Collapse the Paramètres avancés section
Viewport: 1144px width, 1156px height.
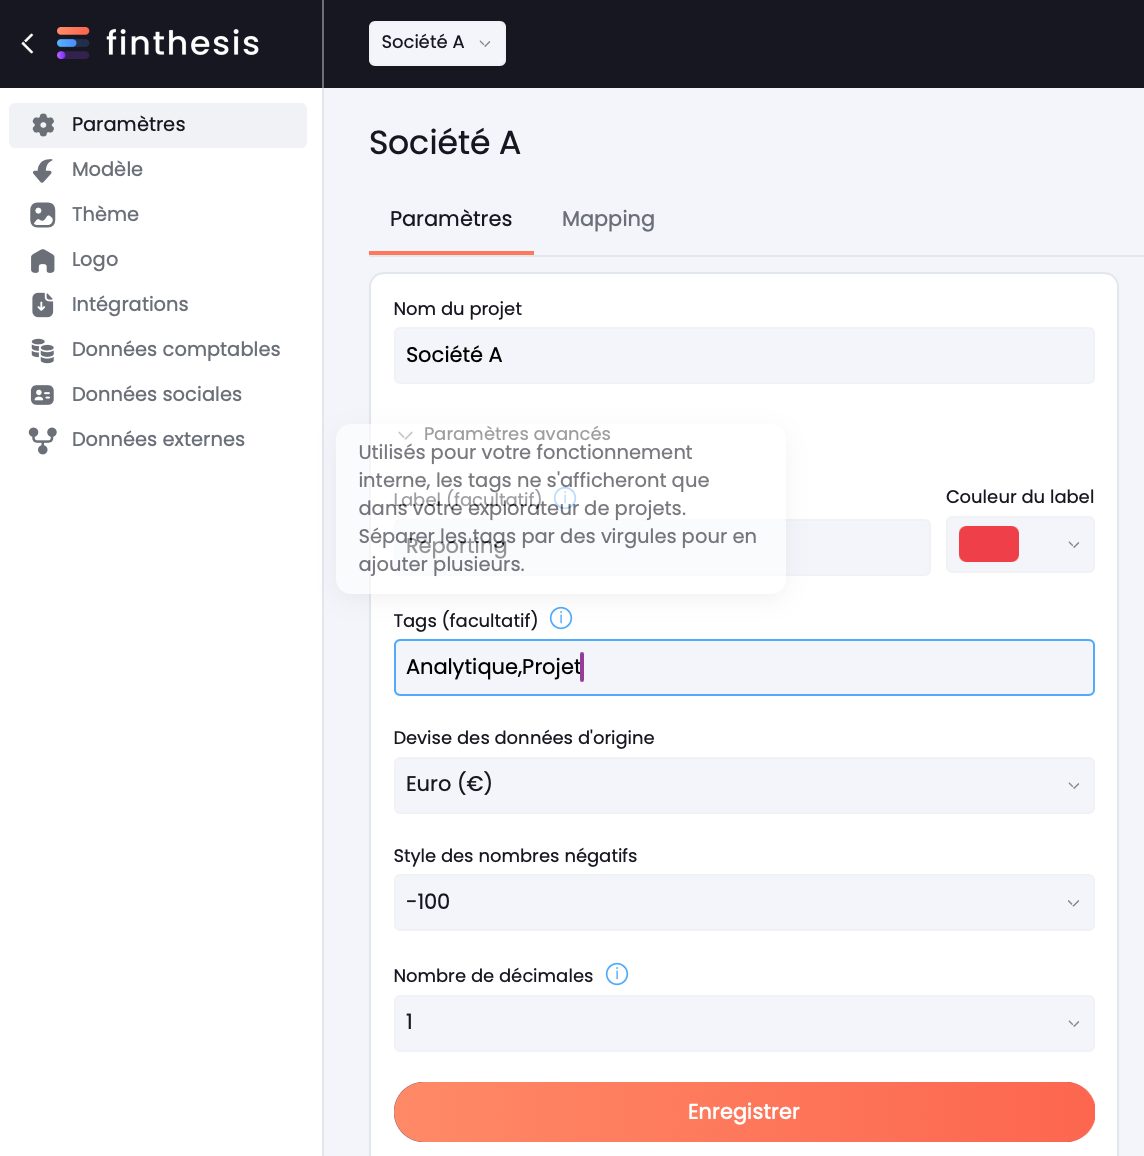point(505,434)
